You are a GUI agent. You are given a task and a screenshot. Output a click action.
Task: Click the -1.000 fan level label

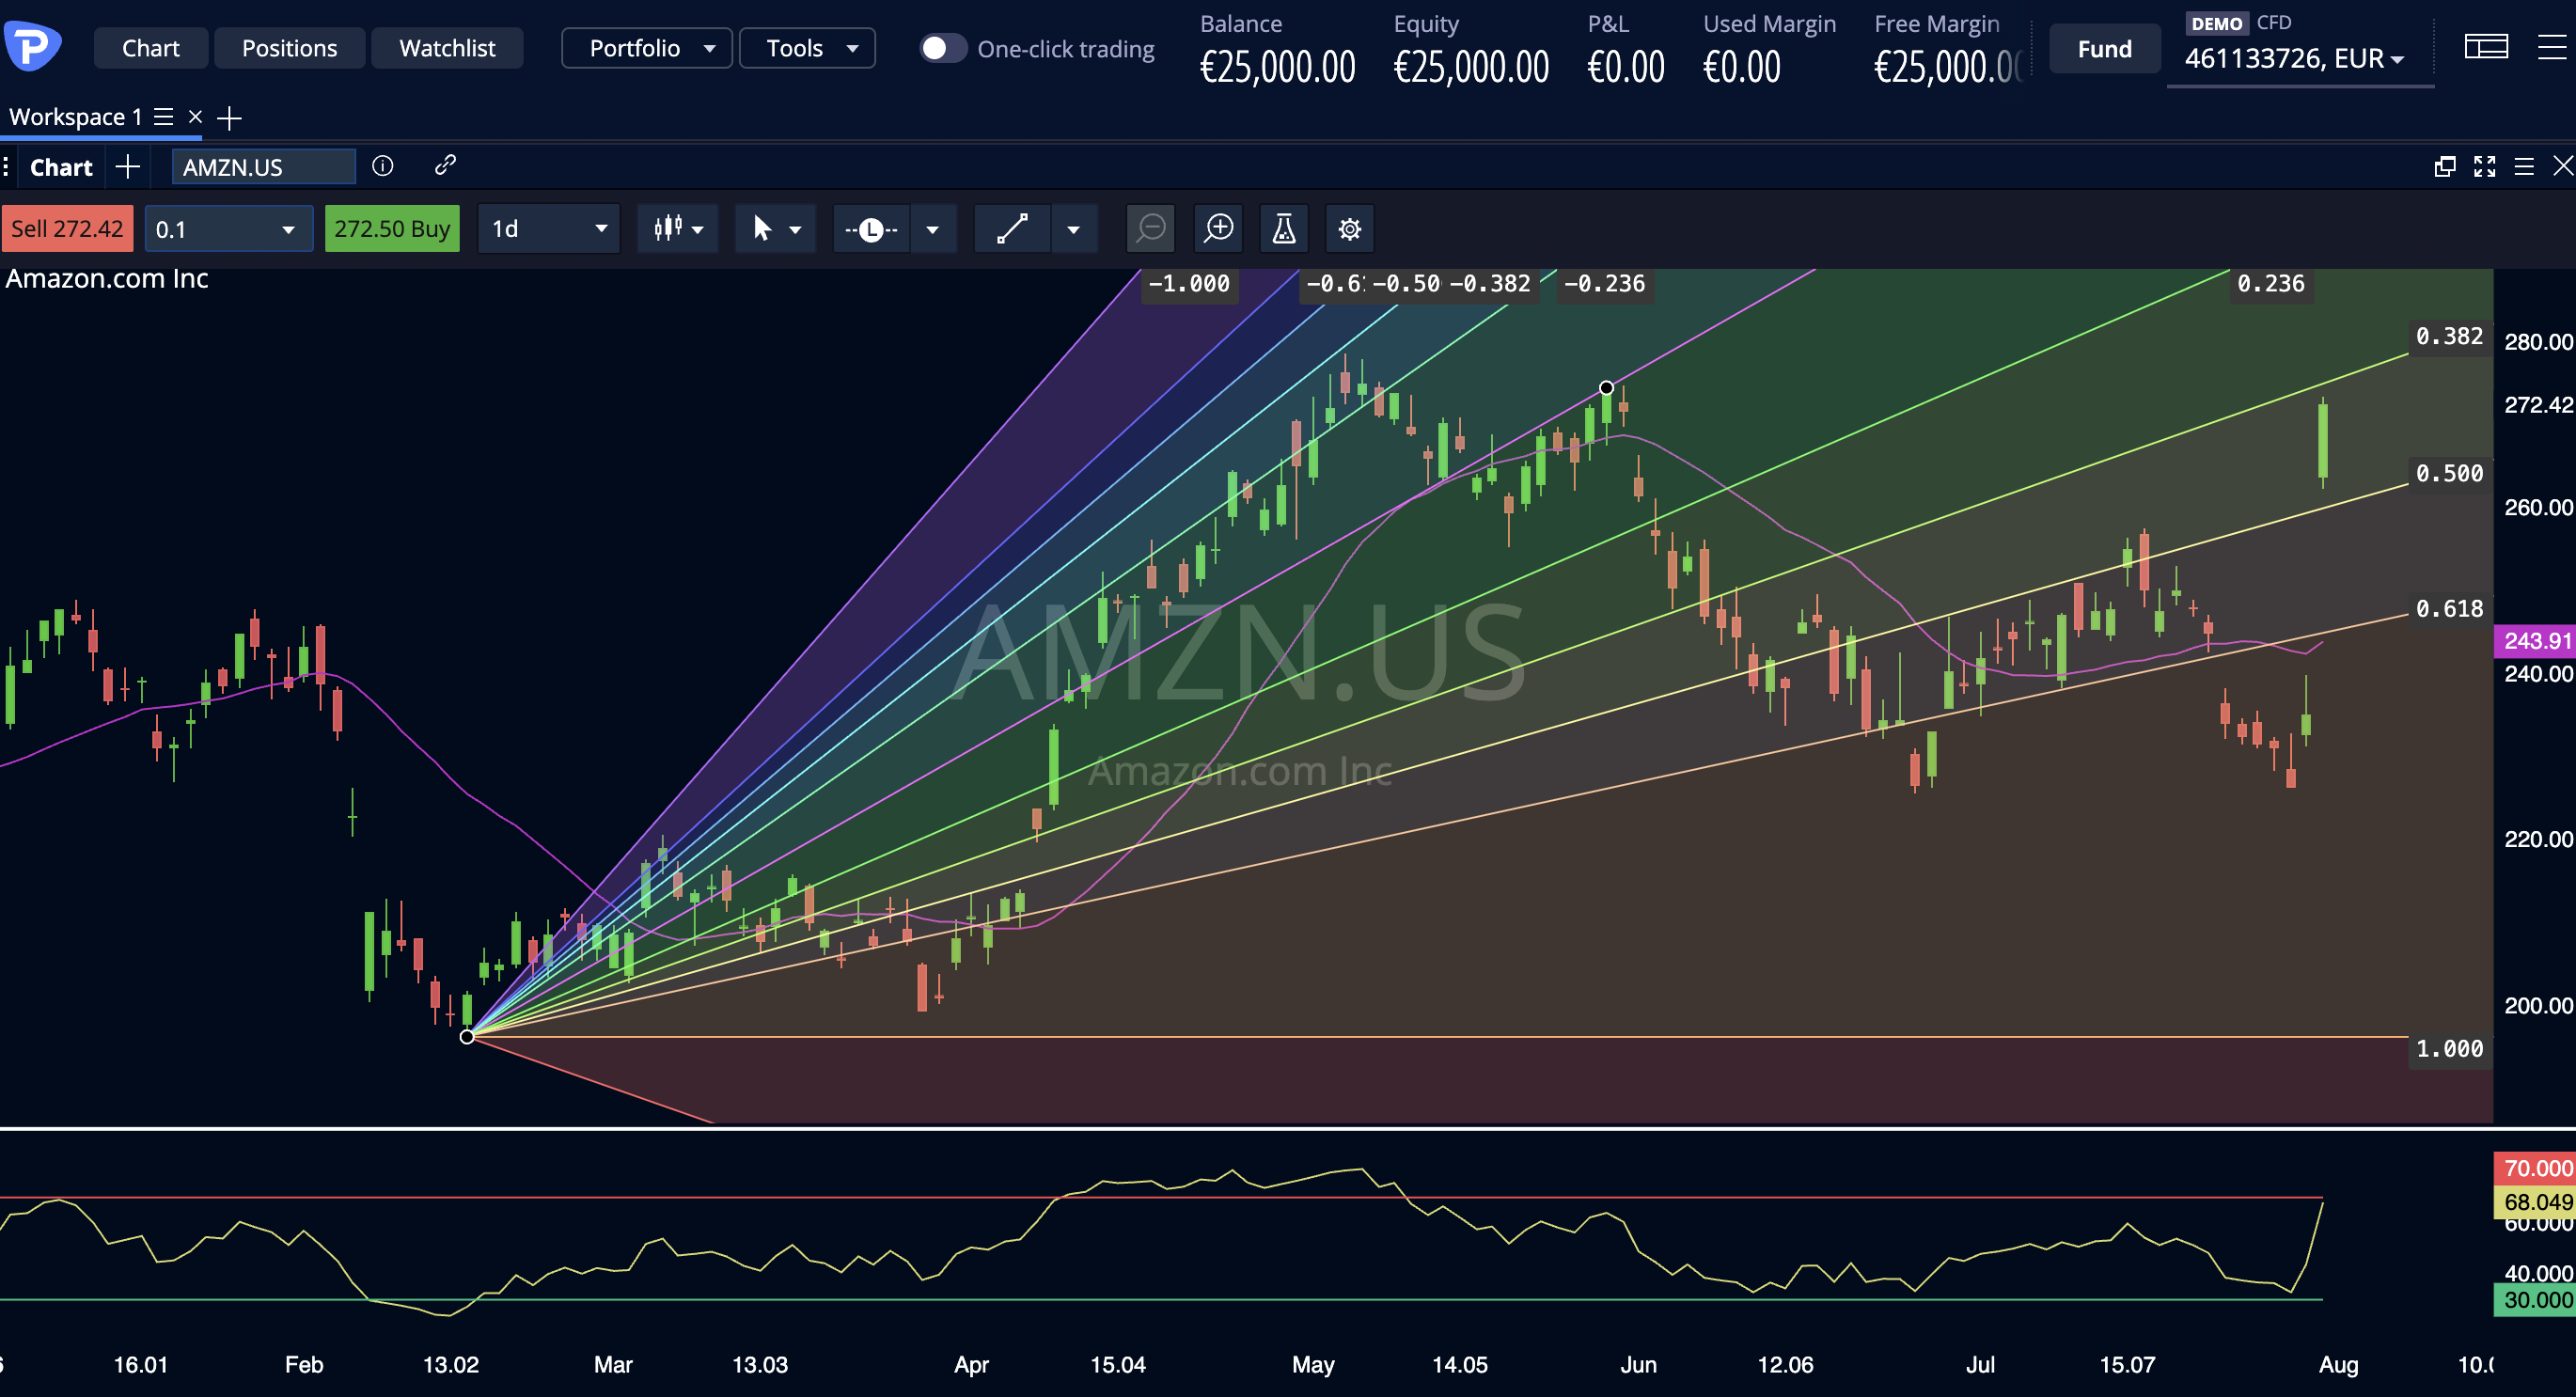1189,284
